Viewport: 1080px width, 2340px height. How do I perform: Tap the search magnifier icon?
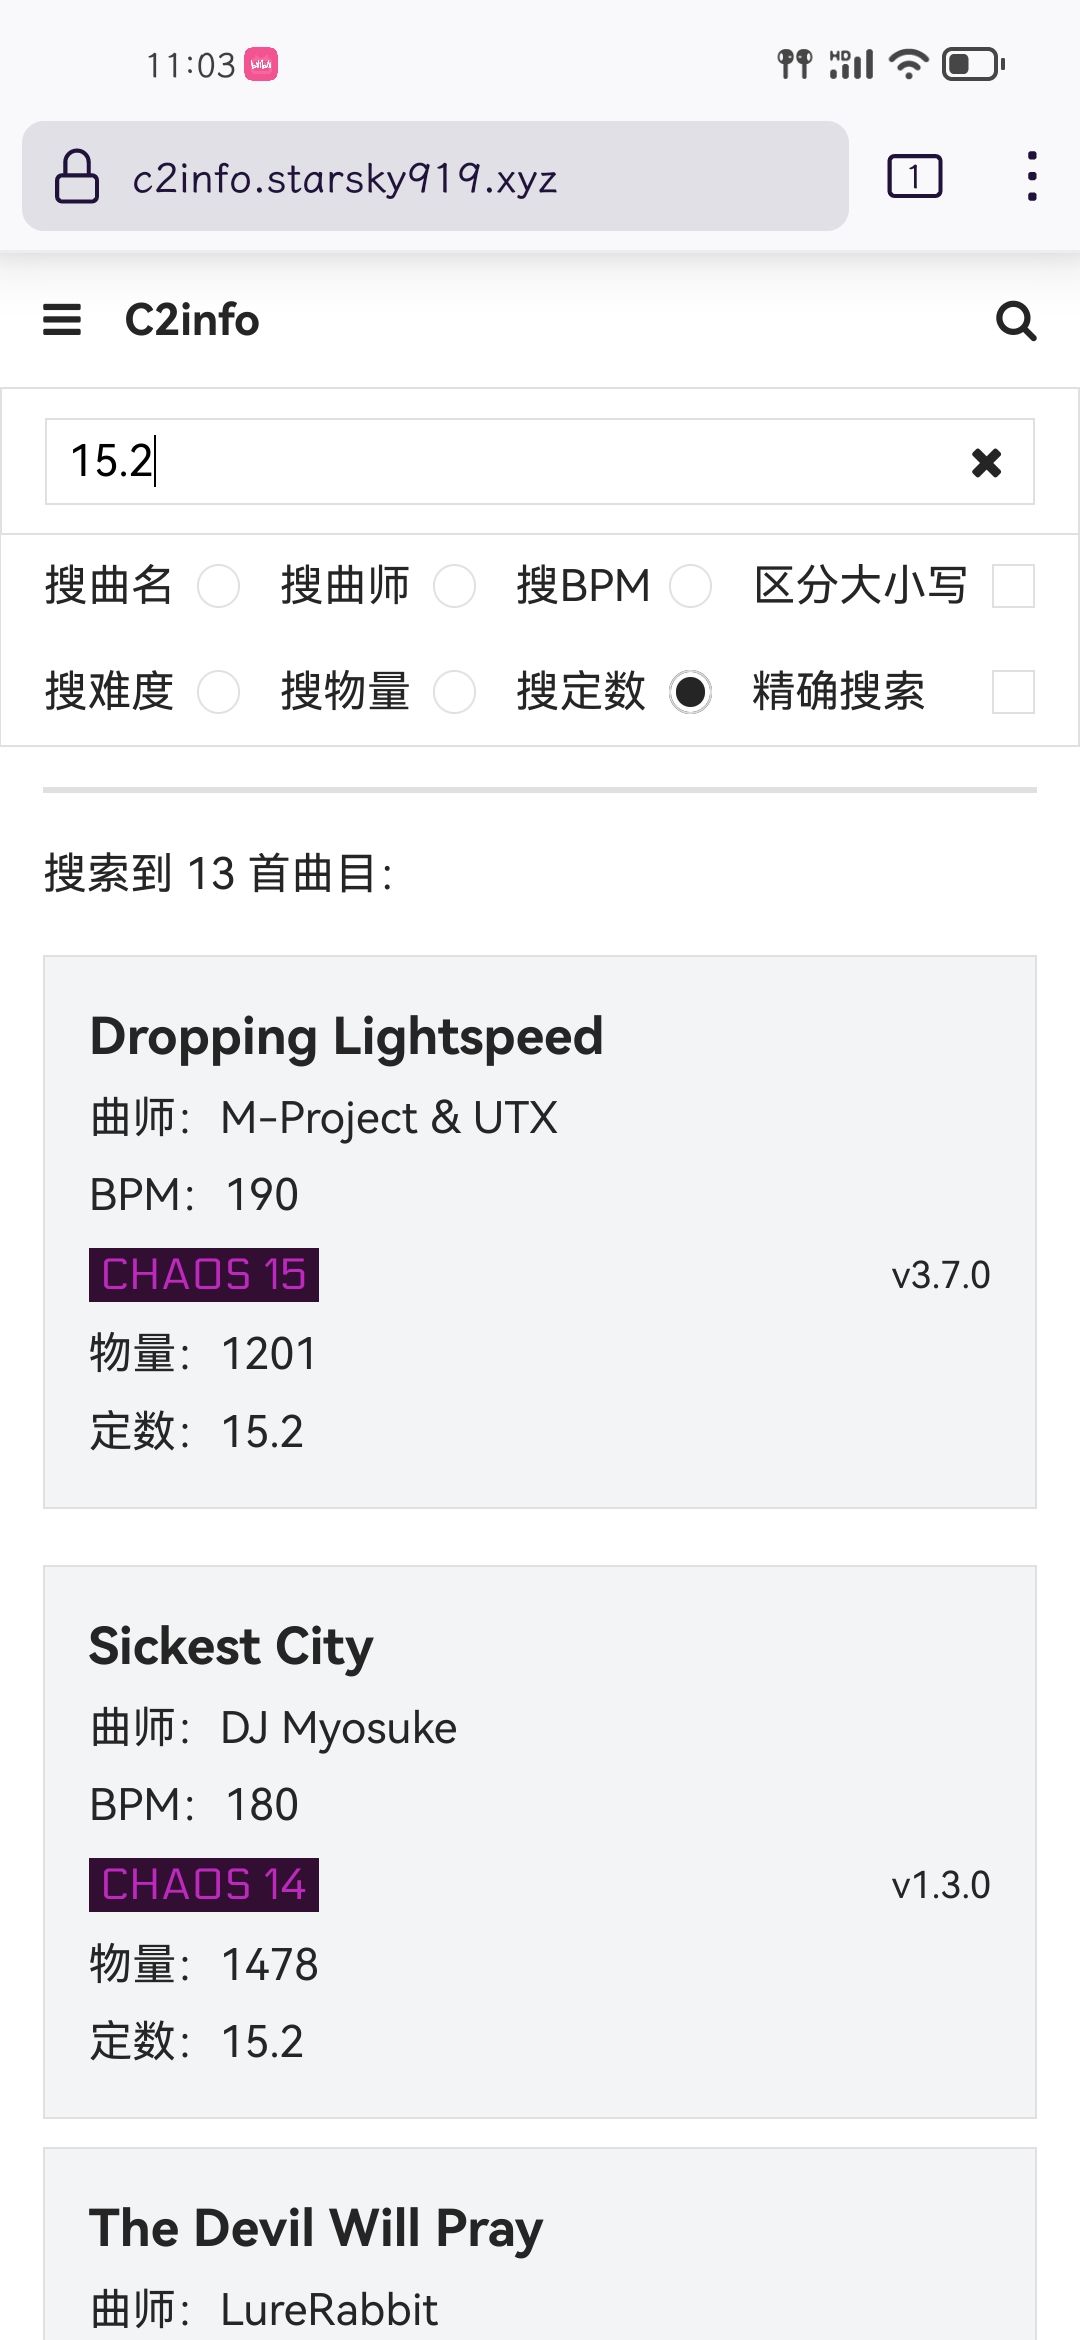(x=1016, y=321)
